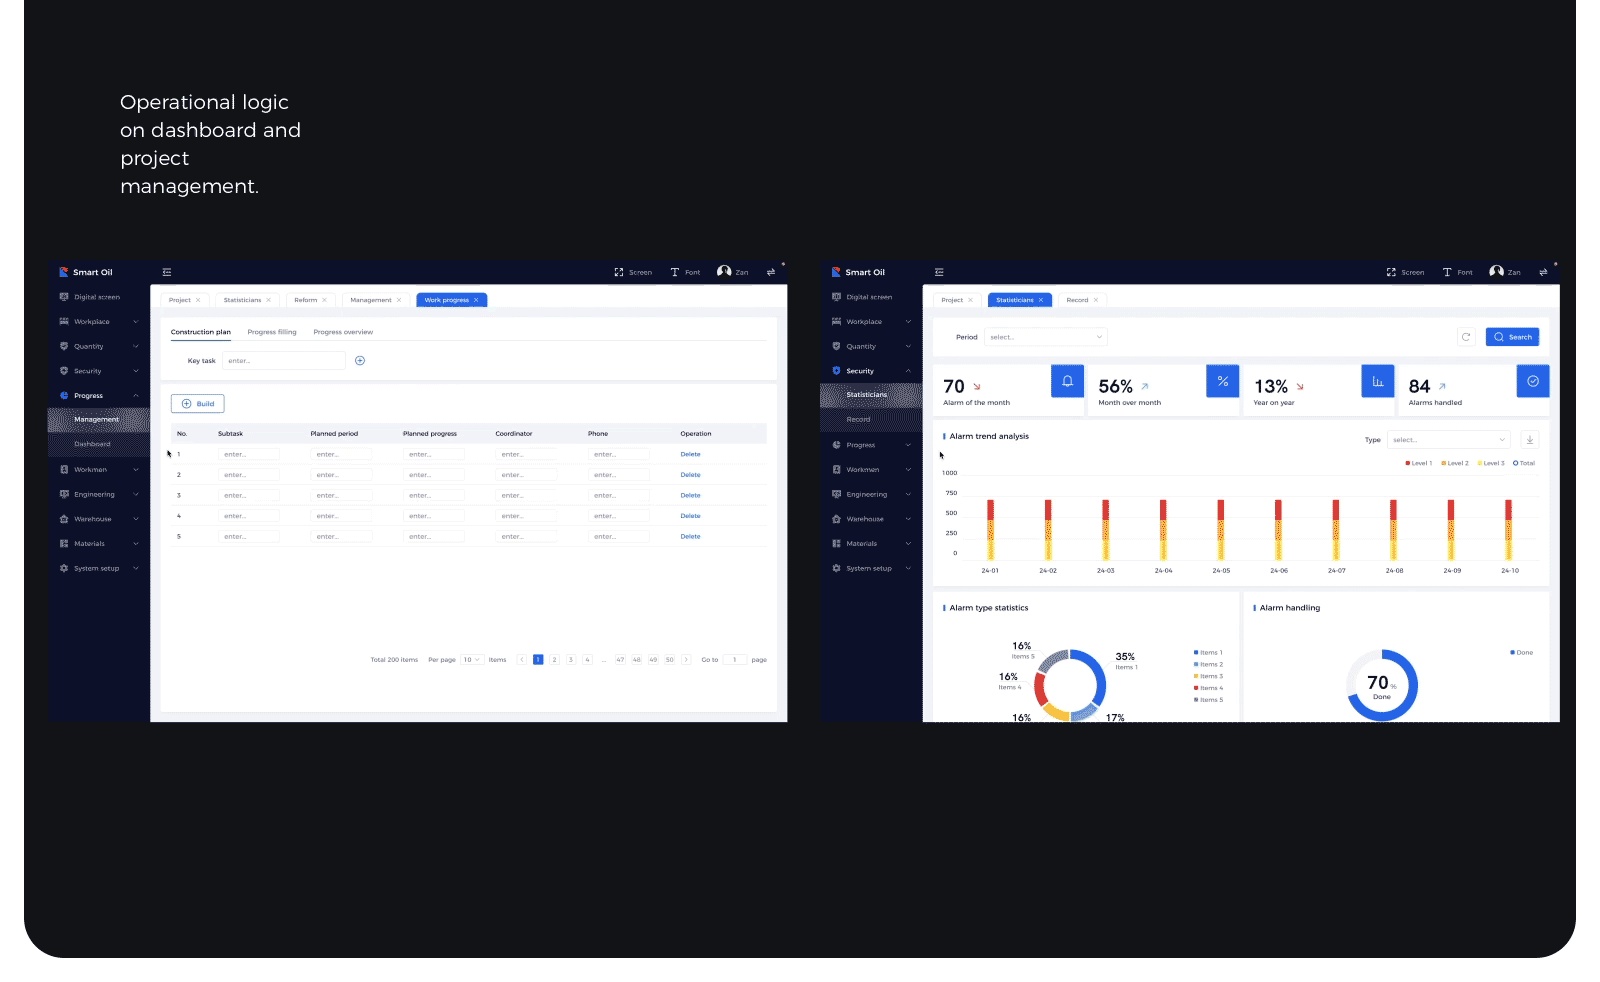Collapse sidebar via menu icon in Statisticians window
The height and width of the screenshot is (982, 1600).
(939, 272)
